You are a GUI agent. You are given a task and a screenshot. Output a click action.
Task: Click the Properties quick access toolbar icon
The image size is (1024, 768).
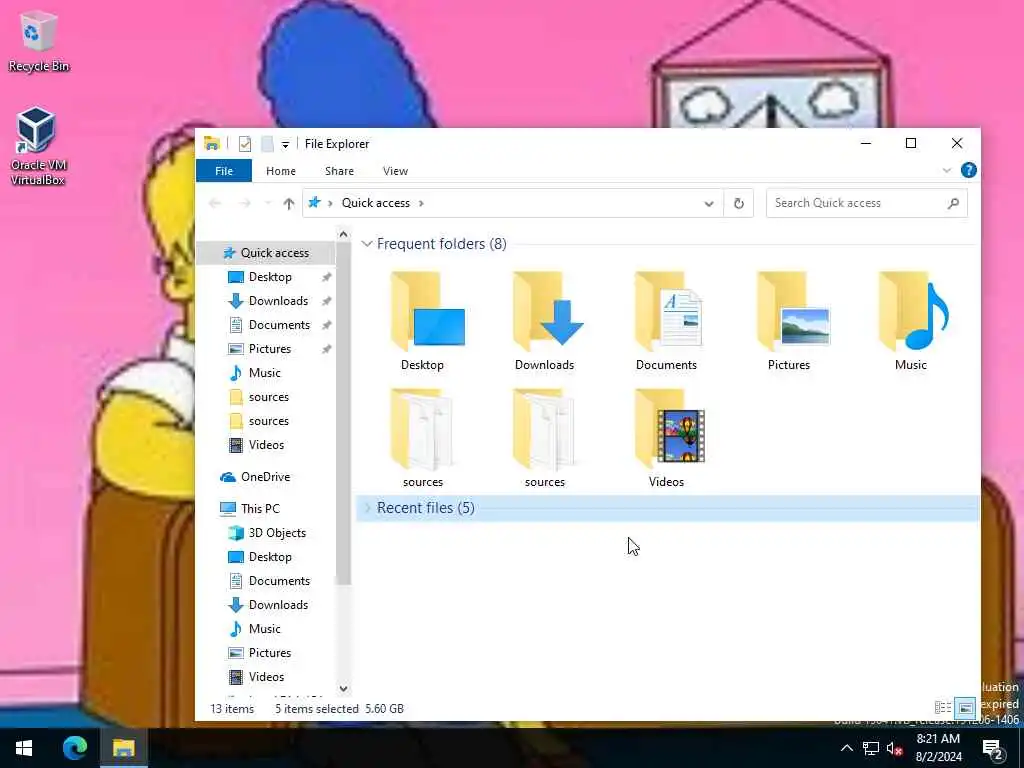click(245, 144)
